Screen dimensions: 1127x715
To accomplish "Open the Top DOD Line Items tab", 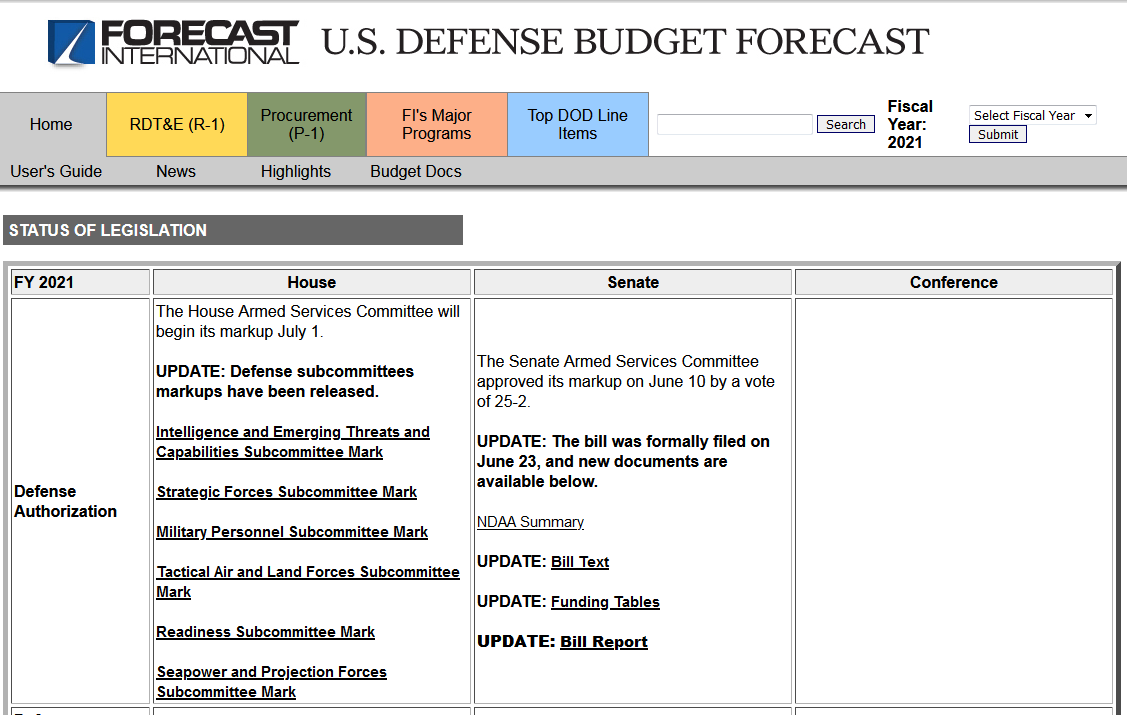I will pos(577,124).
